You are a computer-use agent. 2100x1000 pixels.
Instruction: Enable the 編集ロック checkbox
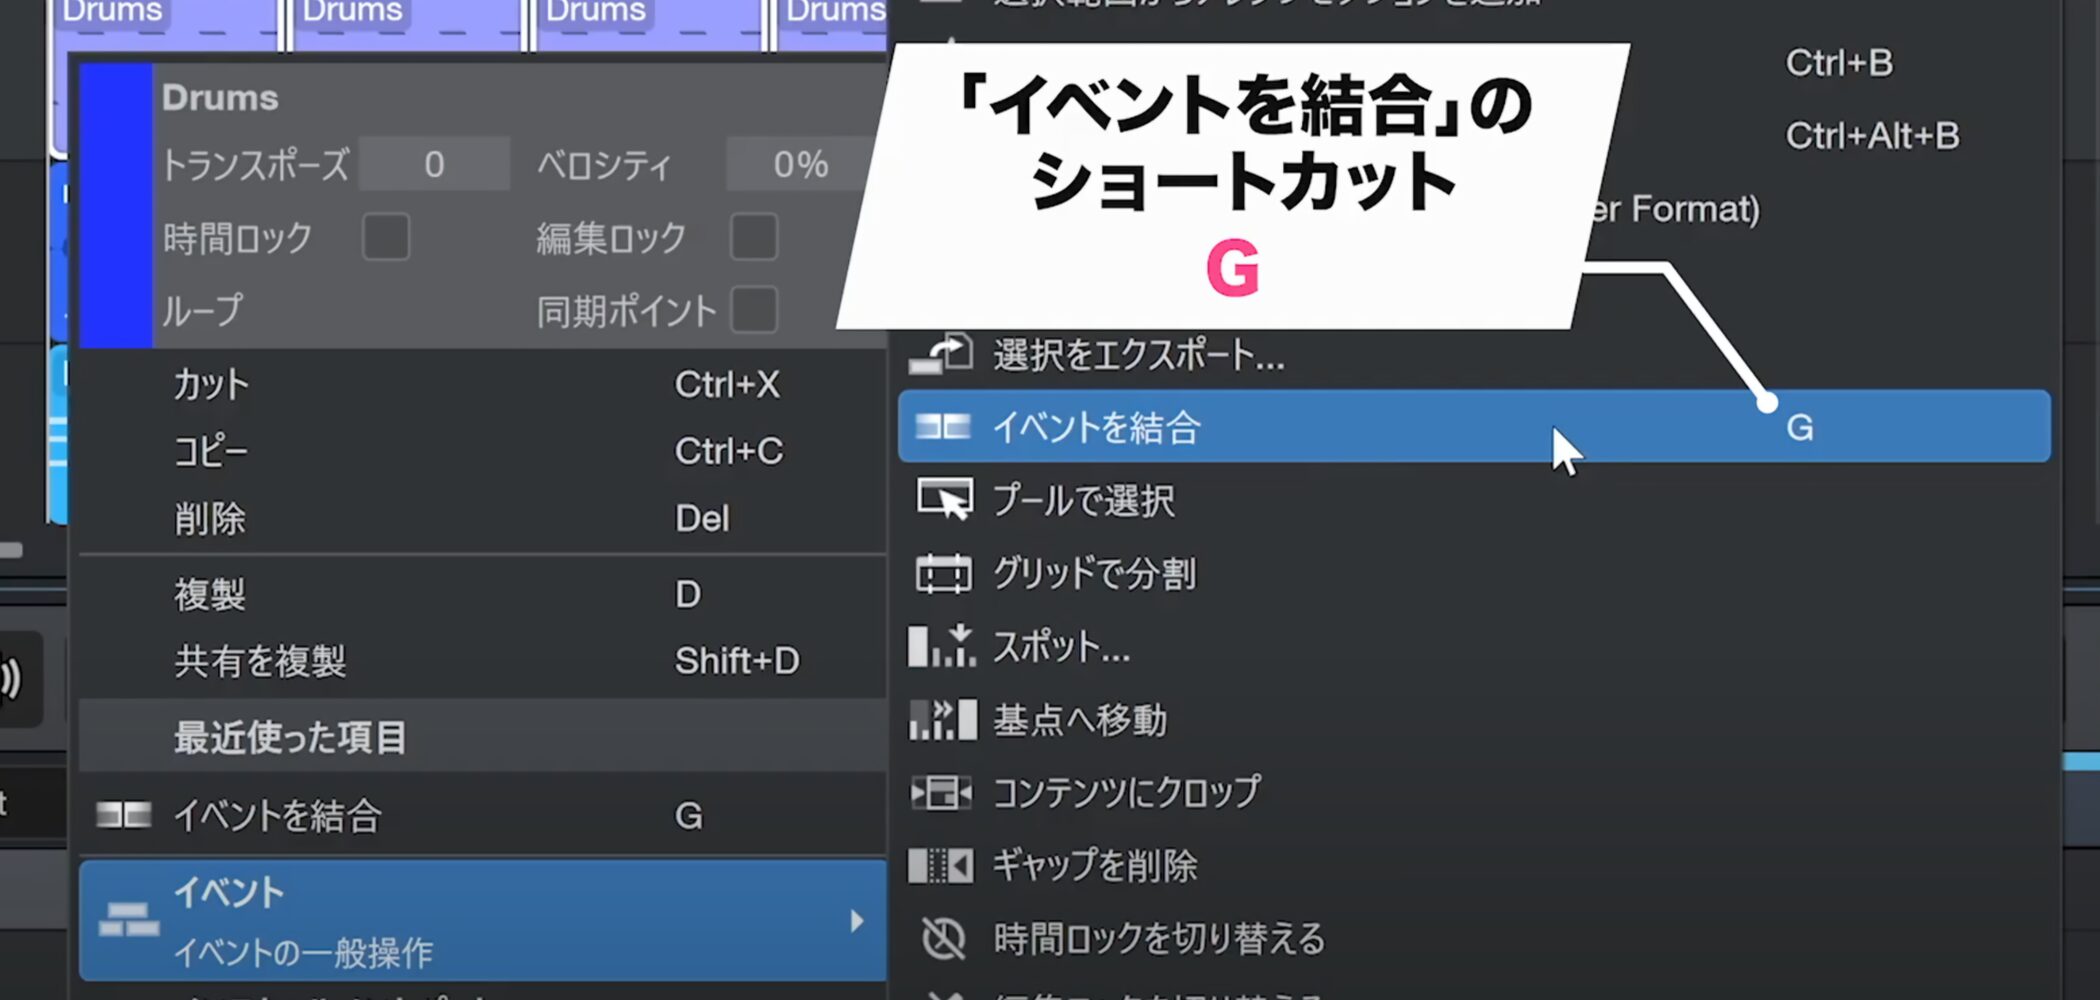click(754, 238)
